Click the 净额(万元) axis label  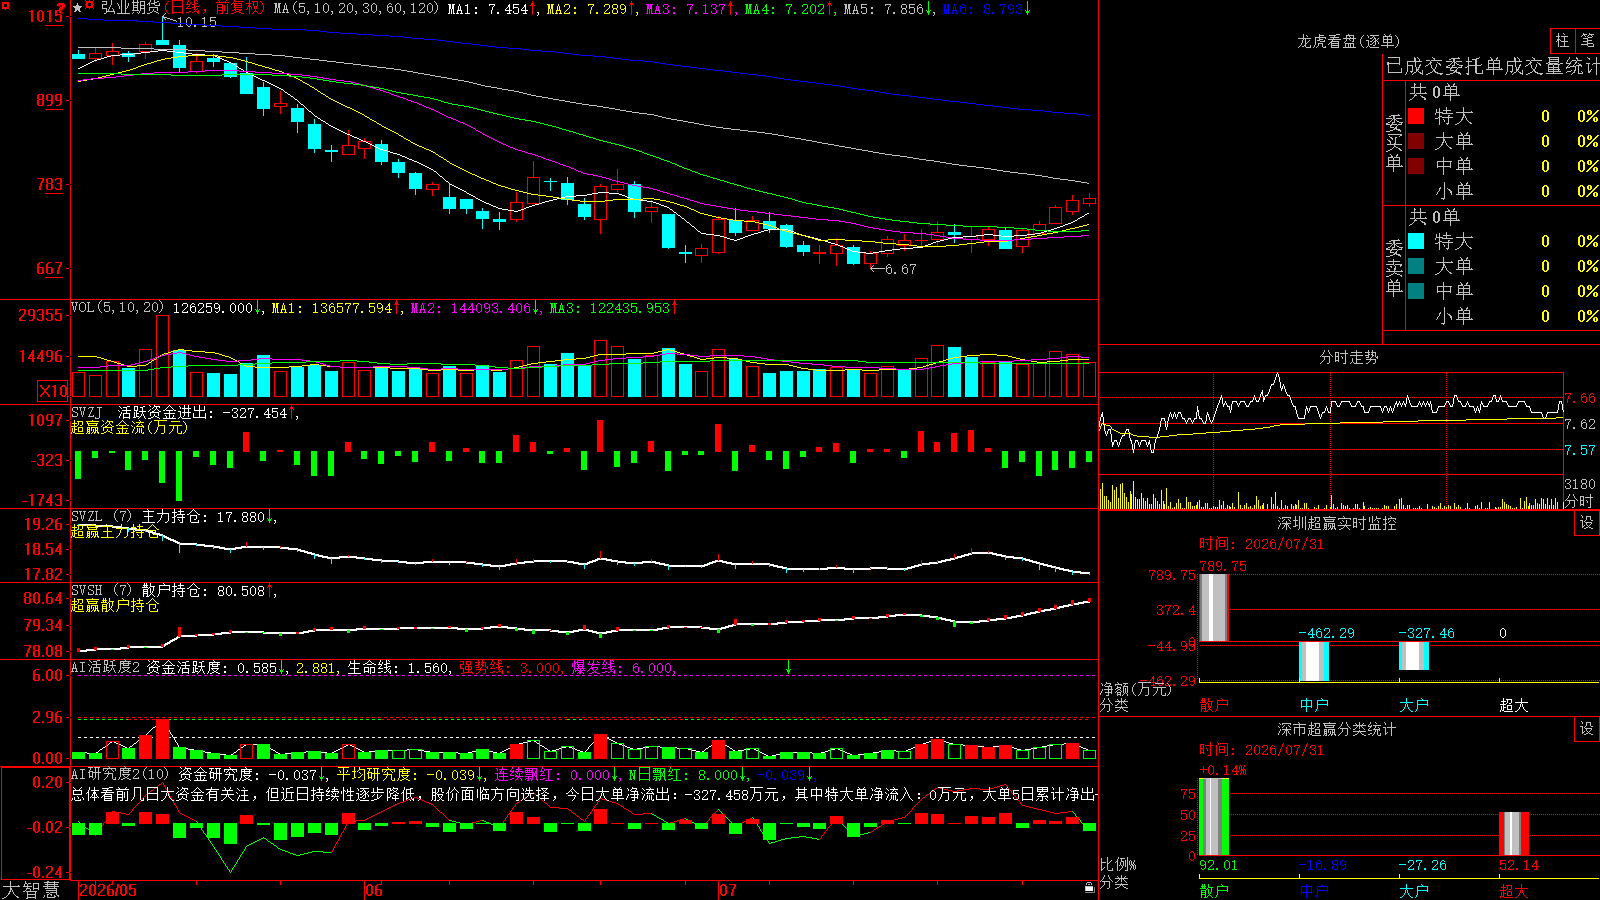tap(1135, 689)
